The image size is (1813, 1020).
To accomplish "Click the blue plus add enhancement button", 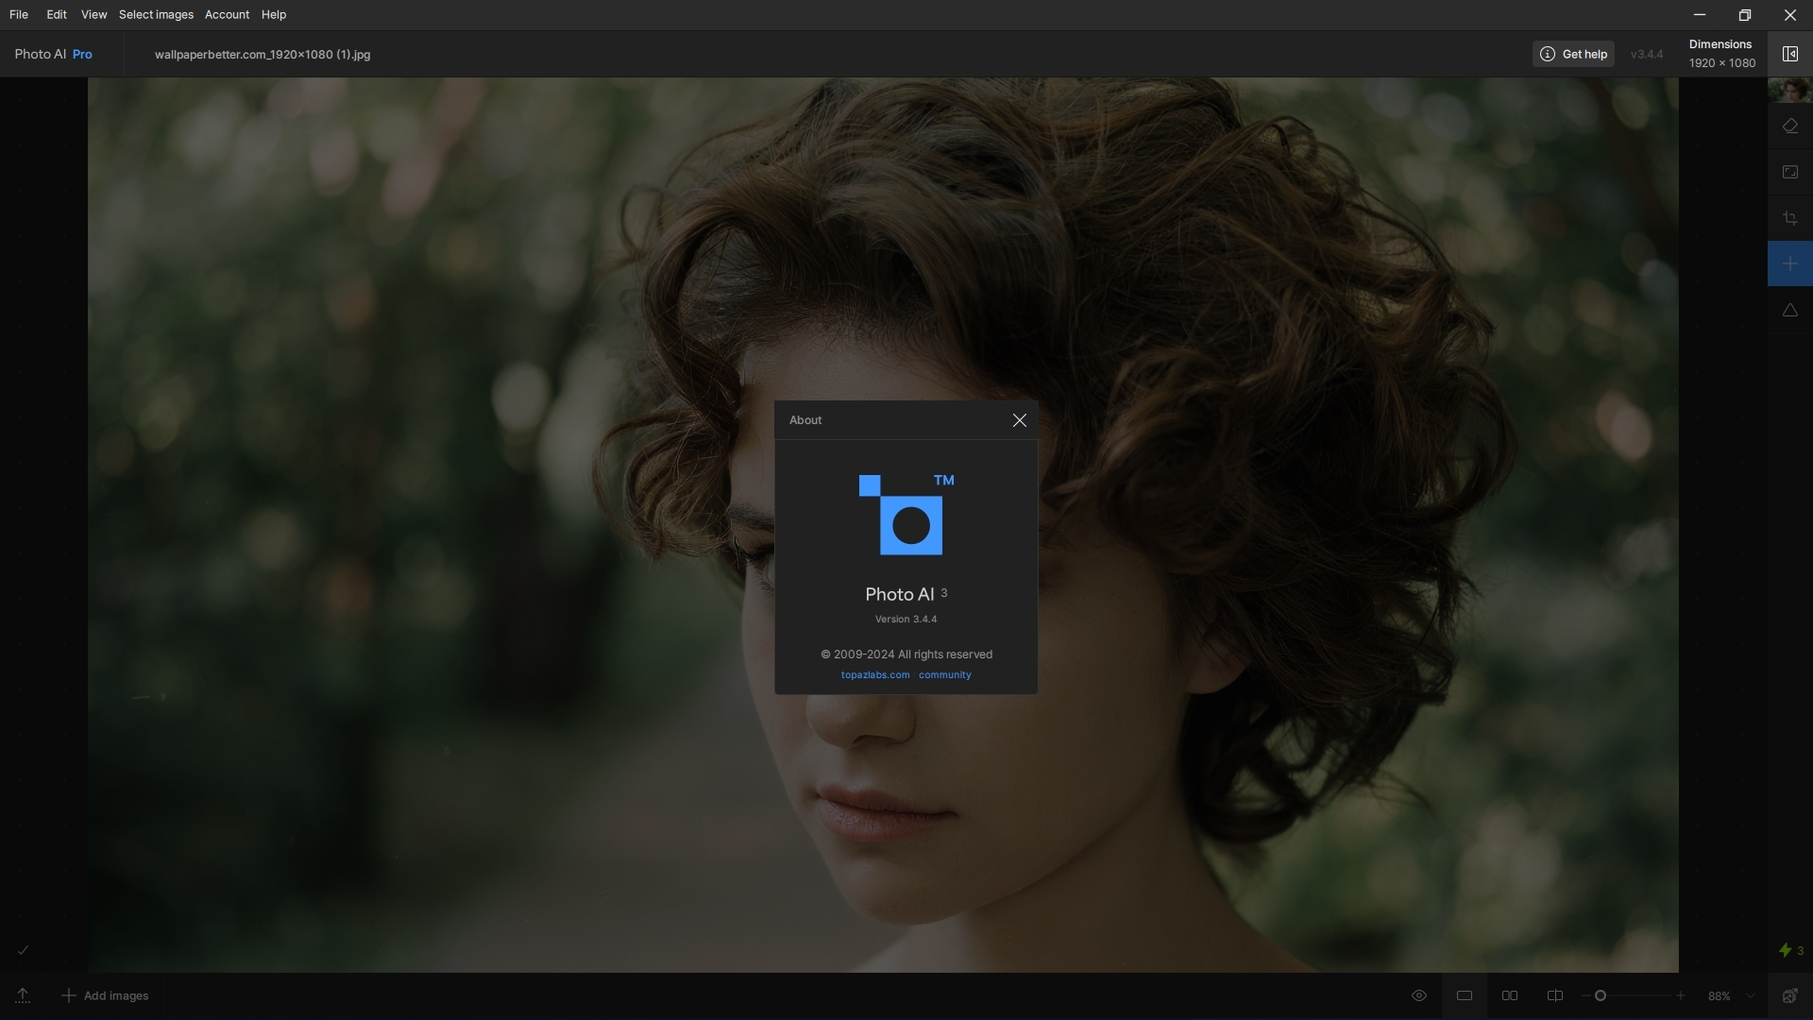I will [x=1790, y=264].
